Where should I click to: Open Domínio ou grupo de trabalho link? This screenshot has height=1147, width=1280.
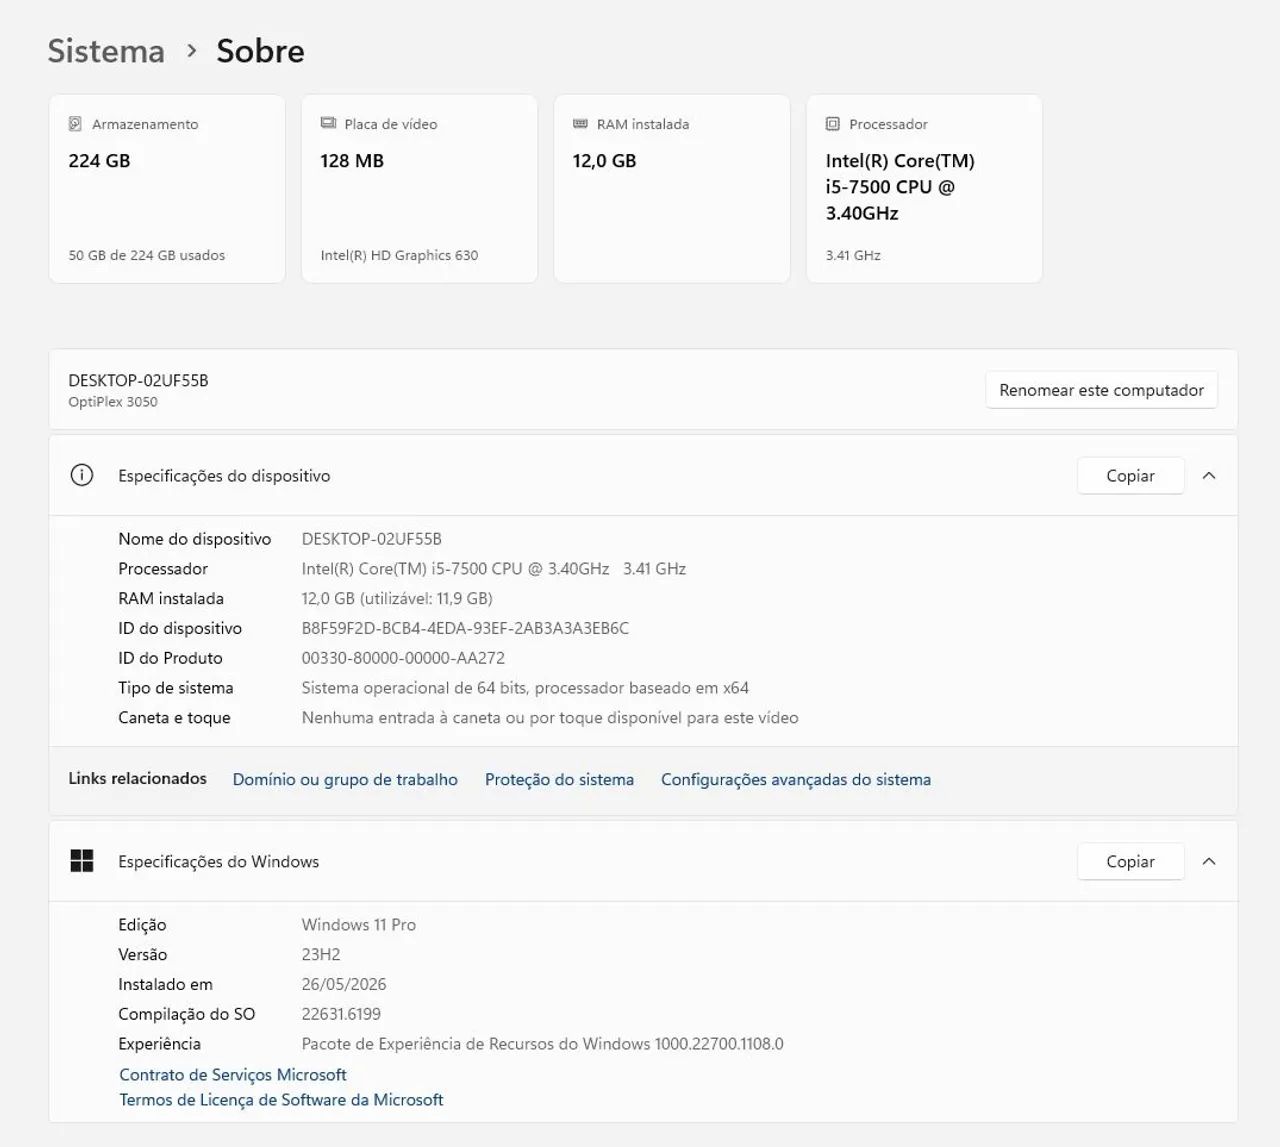coord(345,780)
